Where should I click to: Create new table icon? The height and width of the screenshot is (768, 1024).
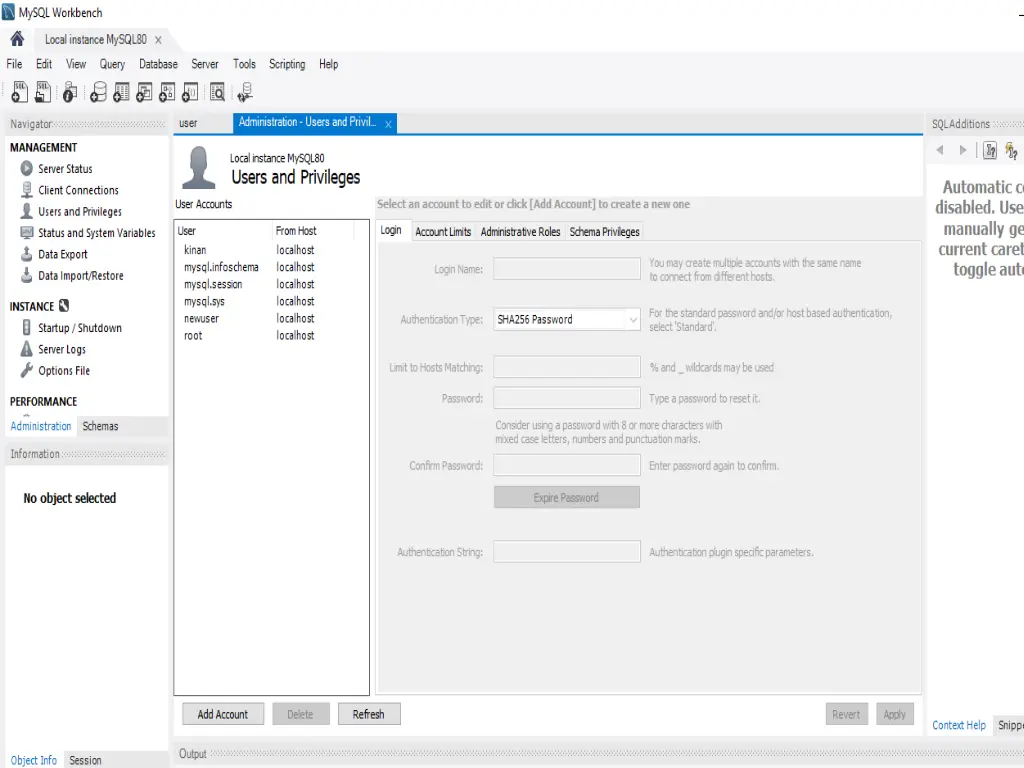[x=121, y=92]
